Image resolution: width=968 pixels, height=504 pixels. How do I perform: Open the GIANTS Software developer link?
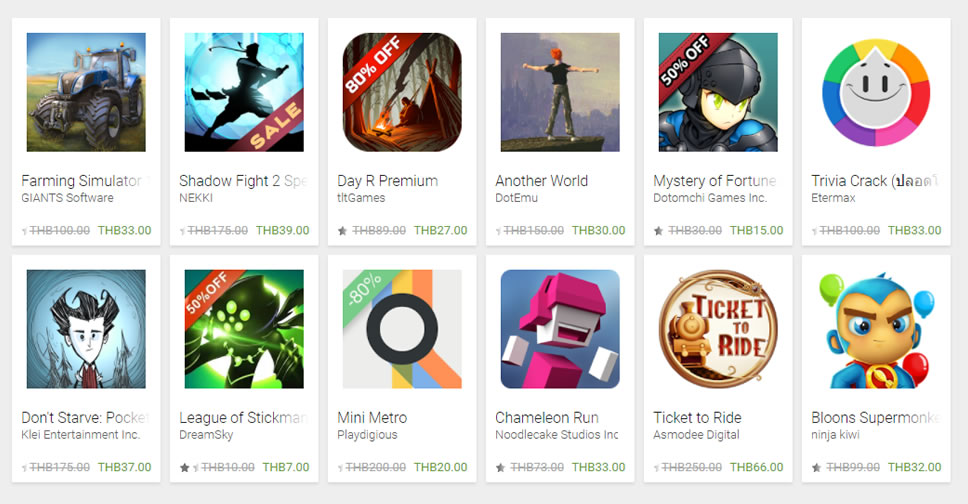pyautogui.click(x=67, y=198)
